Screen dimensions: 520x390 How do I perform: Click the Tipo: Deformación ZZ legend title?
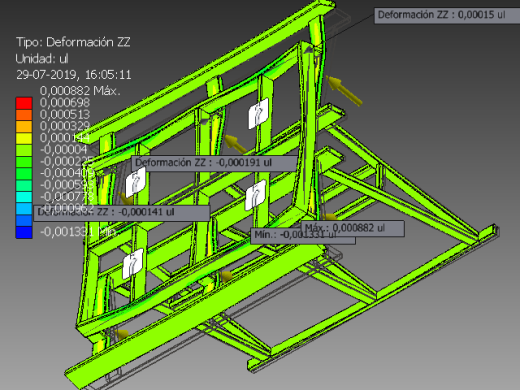pyautogui.click(x=73, y=42)
